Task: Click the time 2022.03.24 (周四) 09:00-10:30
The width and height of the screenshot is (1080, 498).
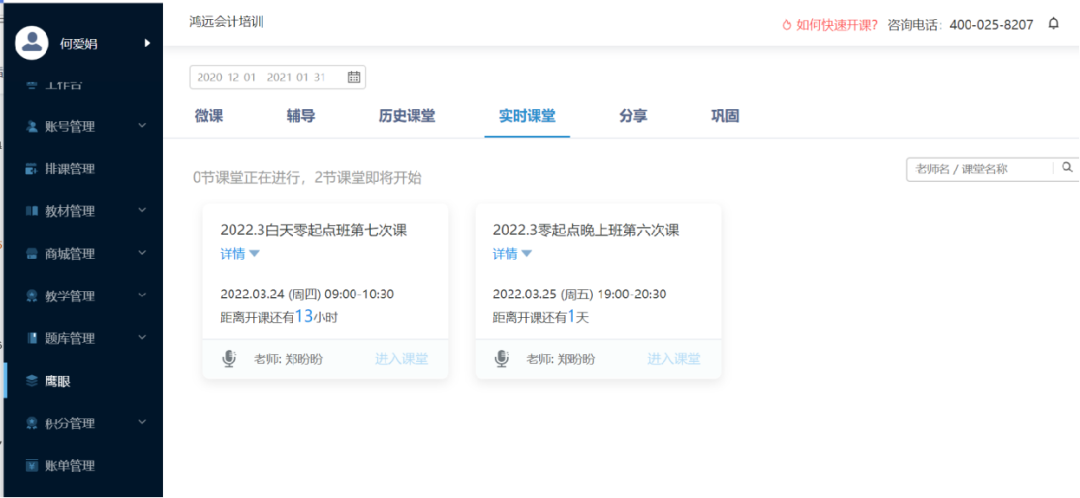Action: point(307,294)
